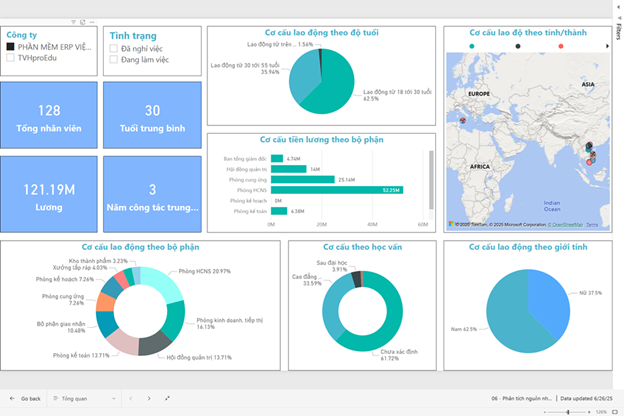Tick the Đang làm việc status checkbox
The height and width of the screenshot is (416, 639).
click(x=113, y=61)
